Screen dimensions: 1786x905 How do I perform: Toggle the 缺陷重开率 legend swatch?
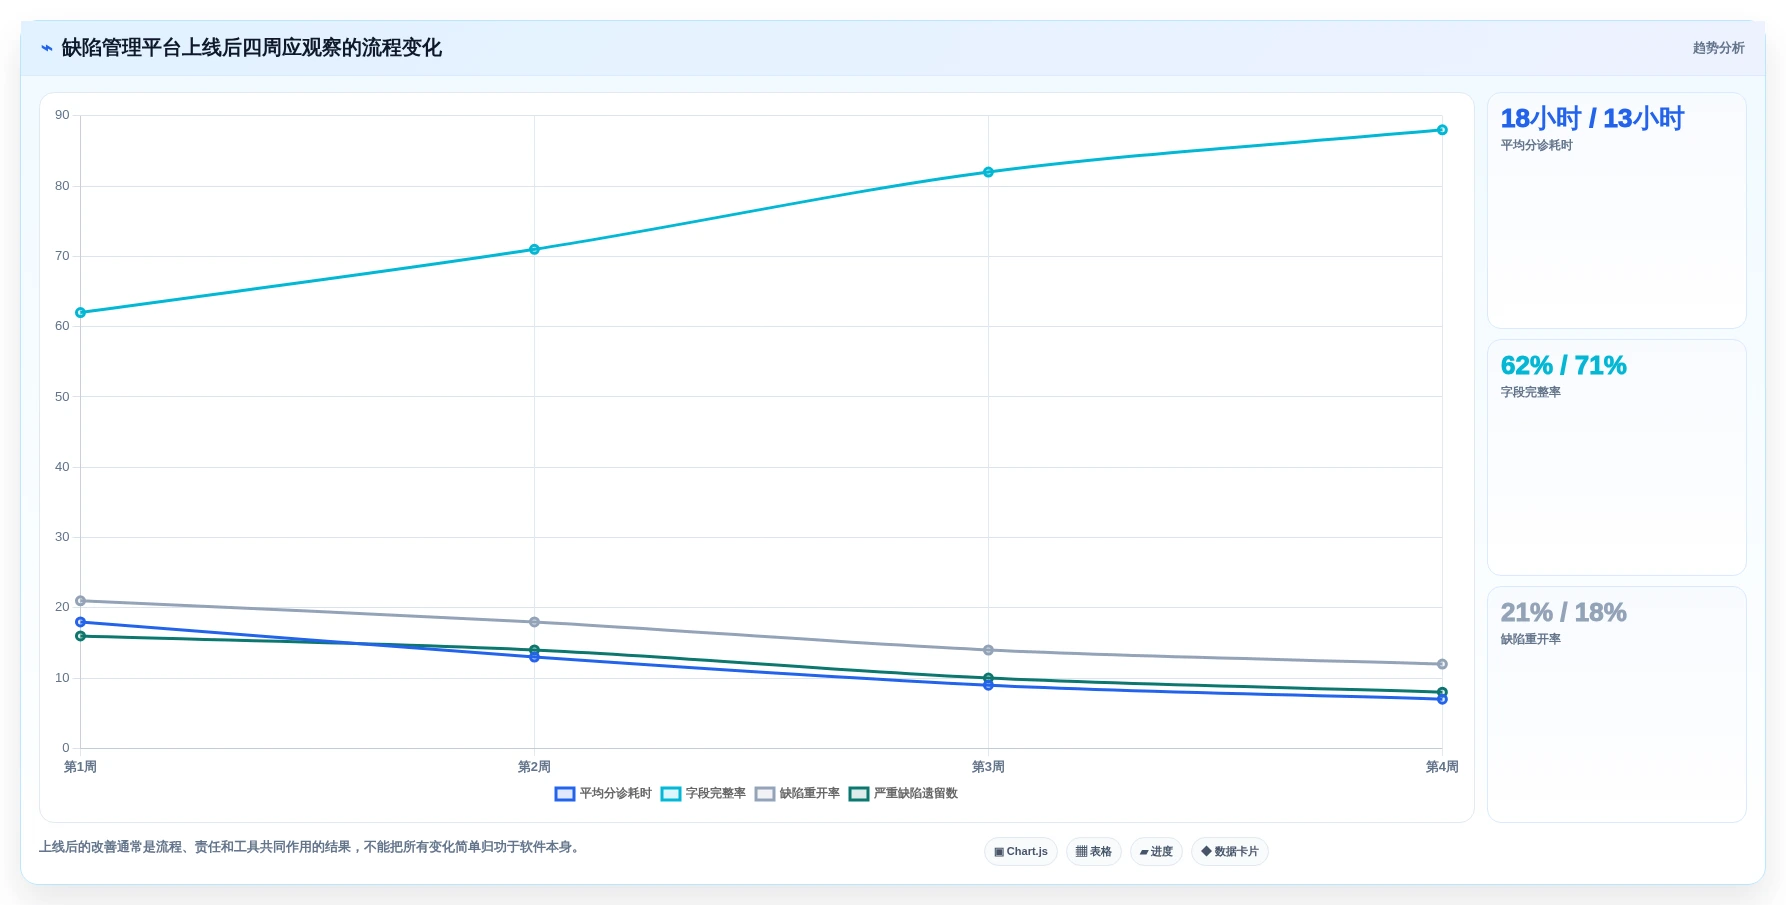[x=765, y=794]
